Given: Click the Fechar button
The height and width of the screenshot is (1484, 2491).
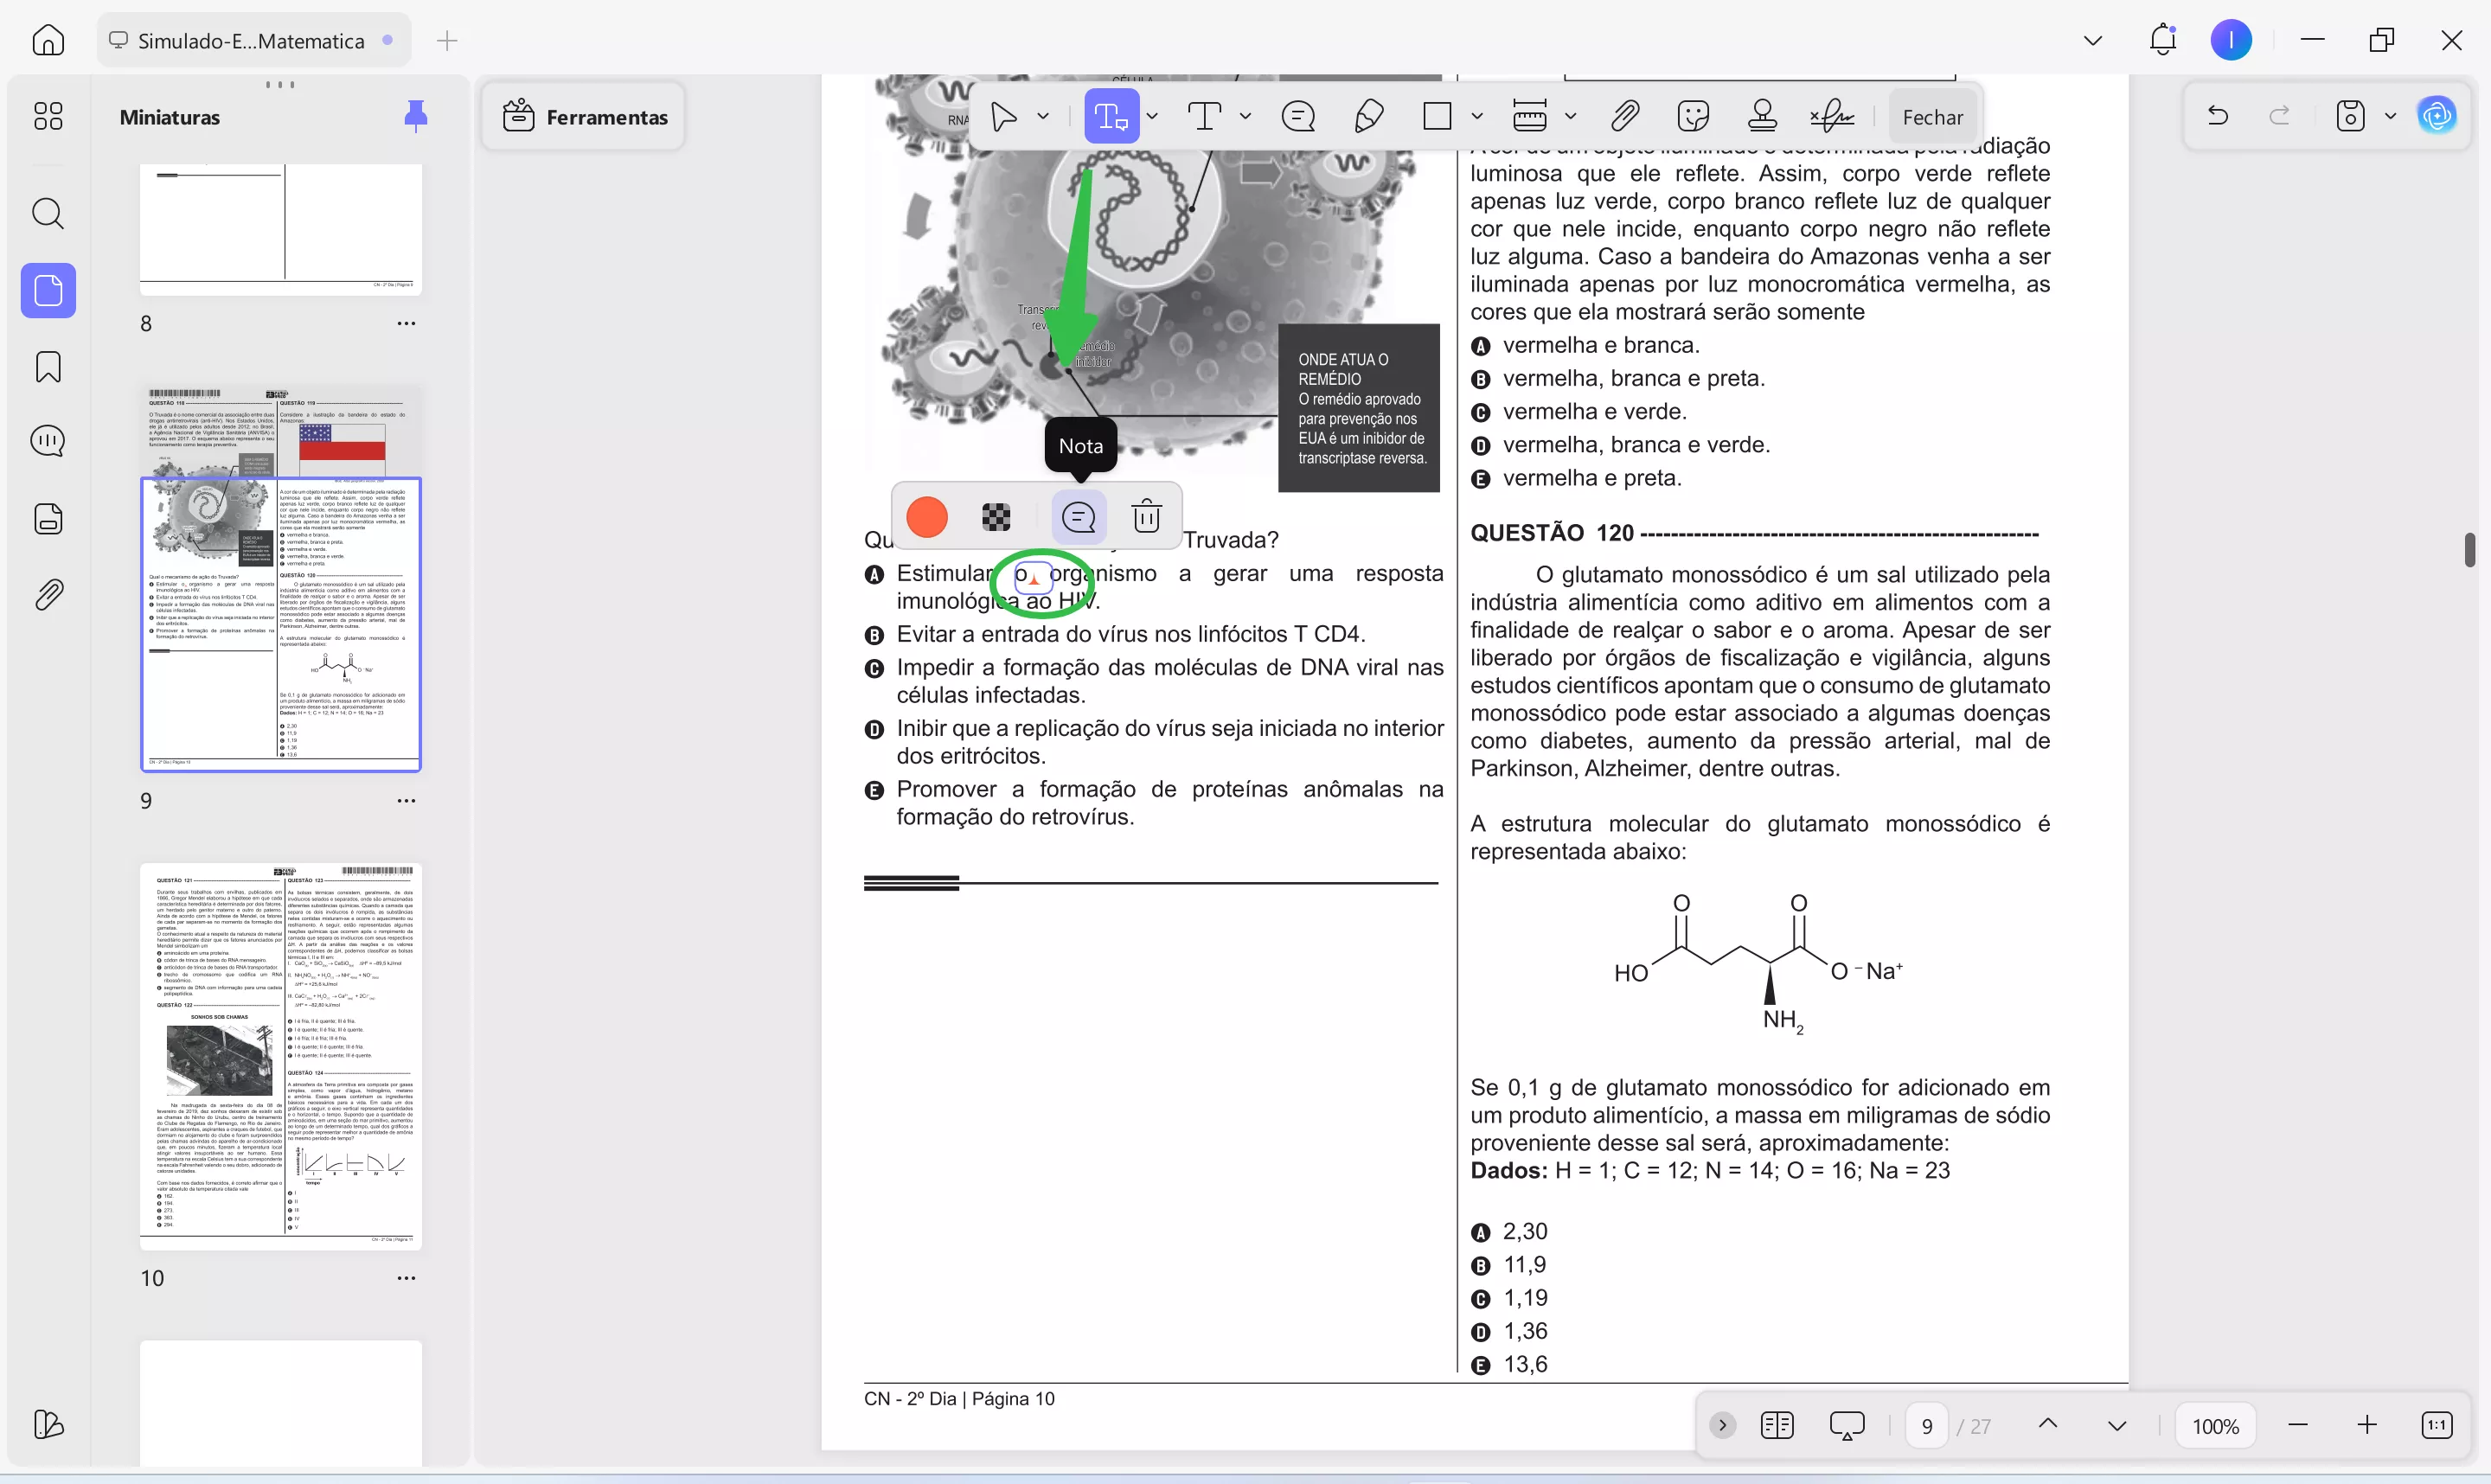Looking at the screenshot, I should (x=1932, y=117).
